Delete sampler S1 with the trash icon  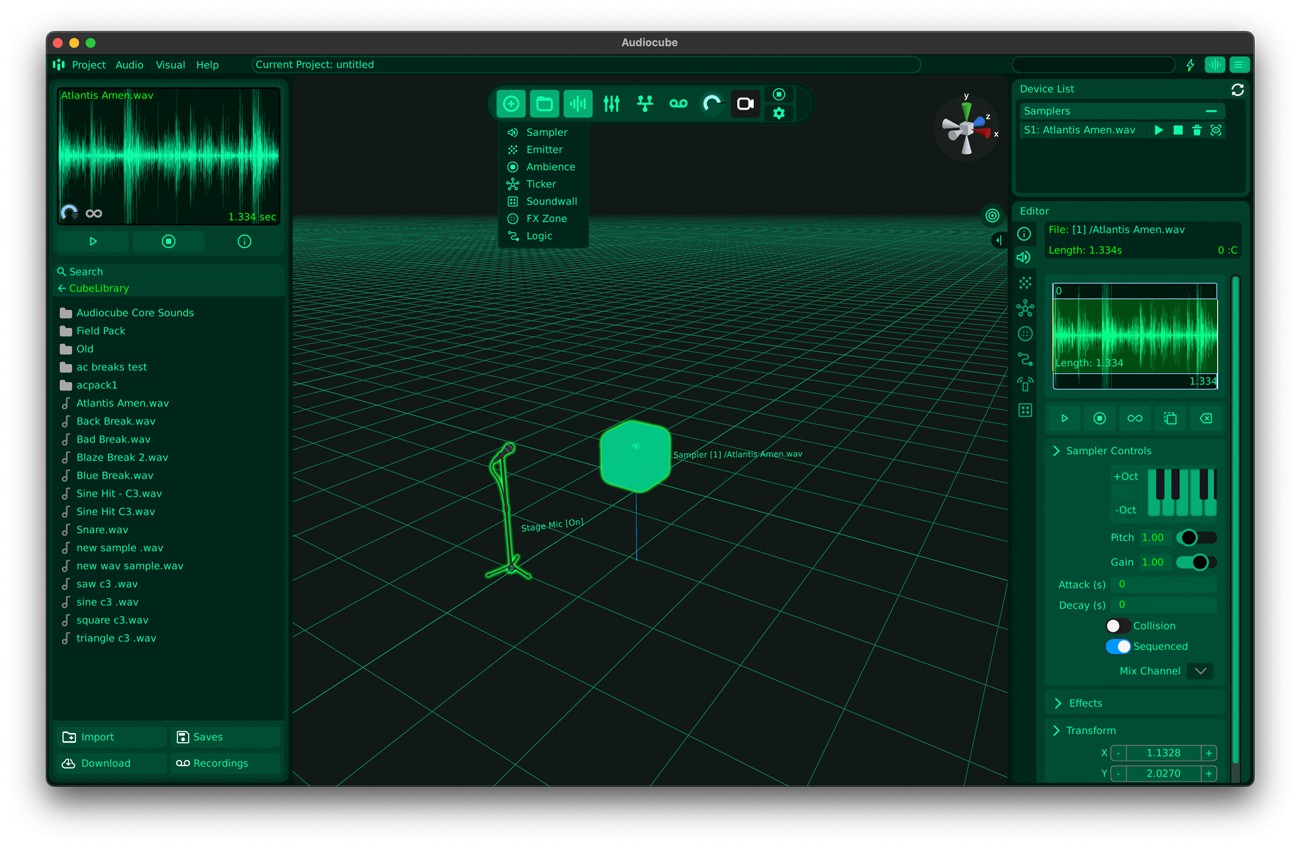click(x=1197, y=131)
